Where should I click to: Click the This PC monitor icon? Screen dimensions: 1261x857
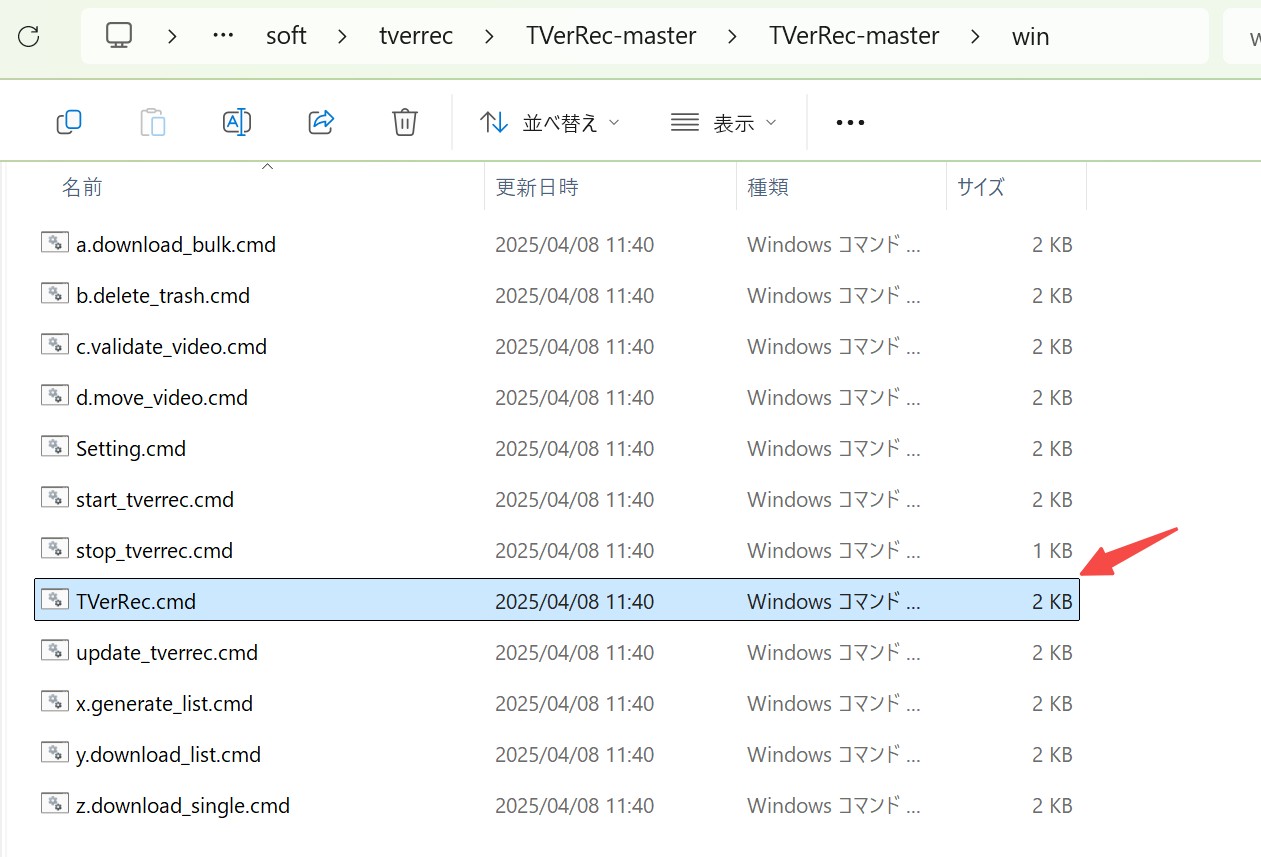tap(119, 36)
